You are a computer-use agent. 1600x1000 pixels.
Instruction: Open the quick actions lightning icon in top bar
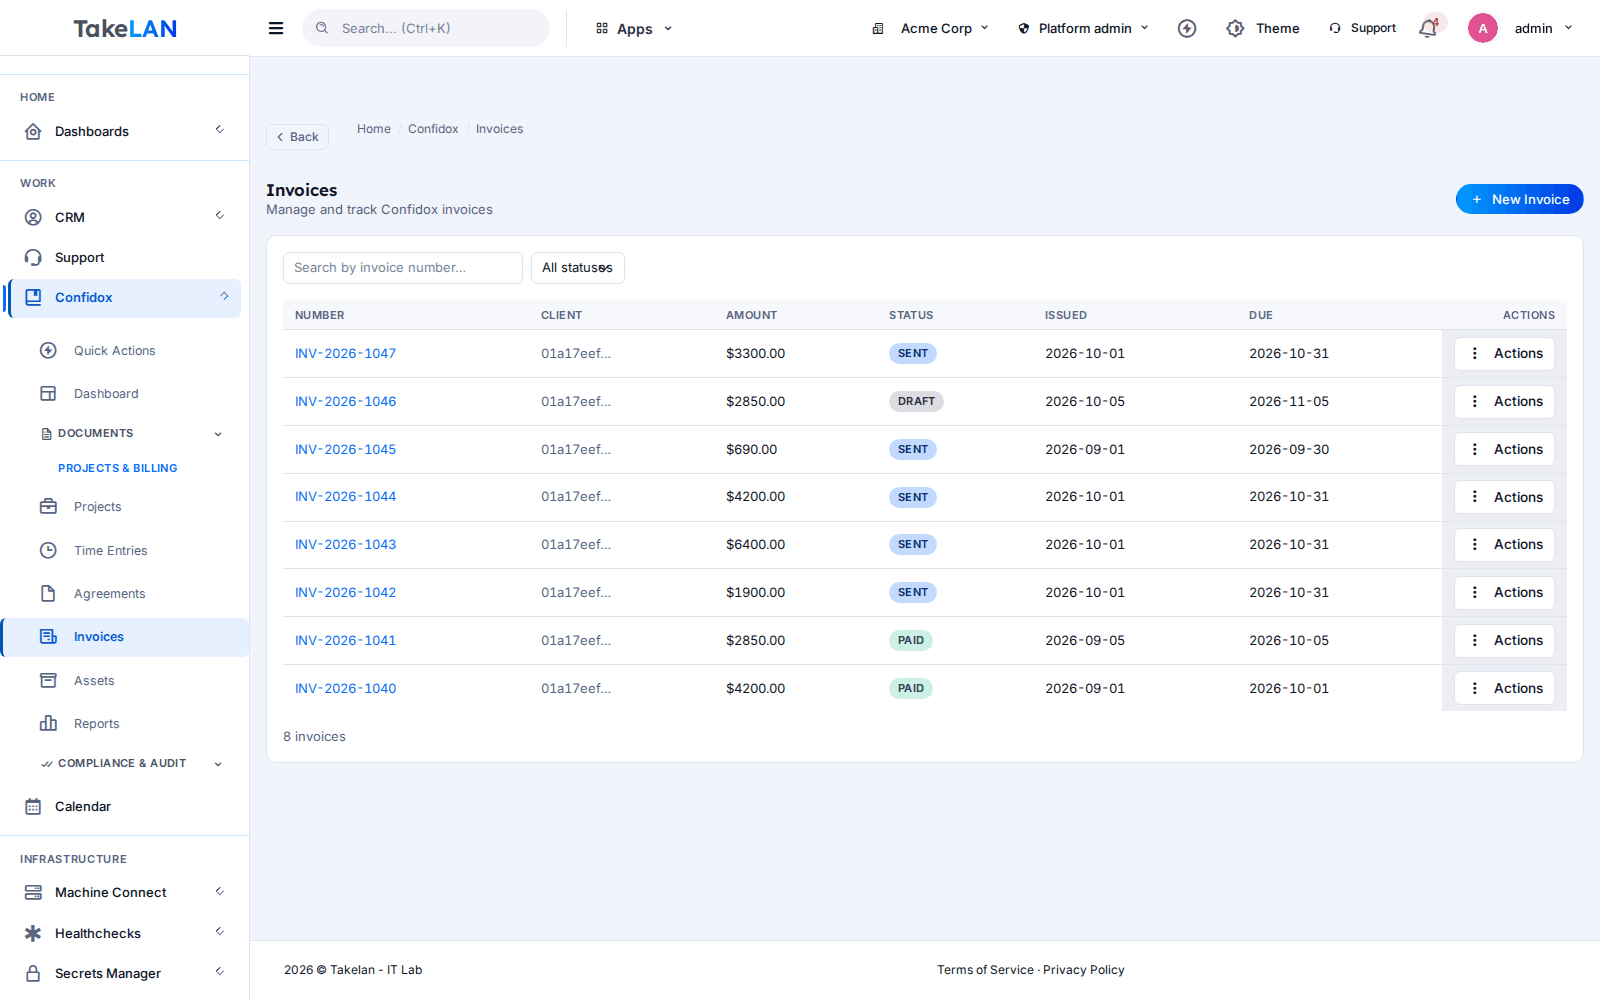(1187, 28)
